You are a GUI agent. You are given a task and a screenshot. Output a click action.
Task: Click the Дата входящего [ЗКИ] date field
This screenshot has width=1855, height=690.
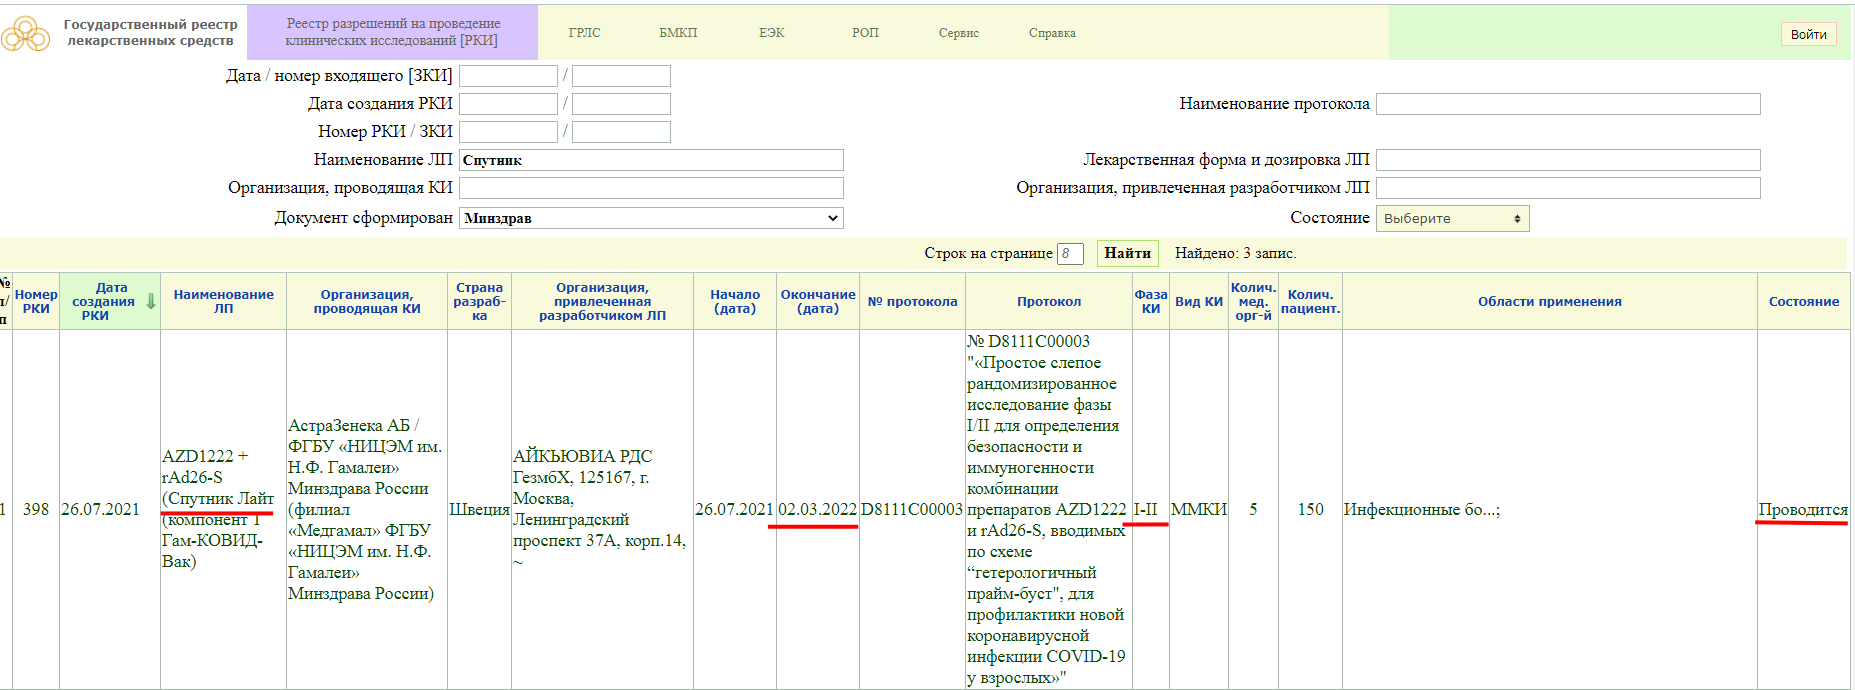(508, 76)
